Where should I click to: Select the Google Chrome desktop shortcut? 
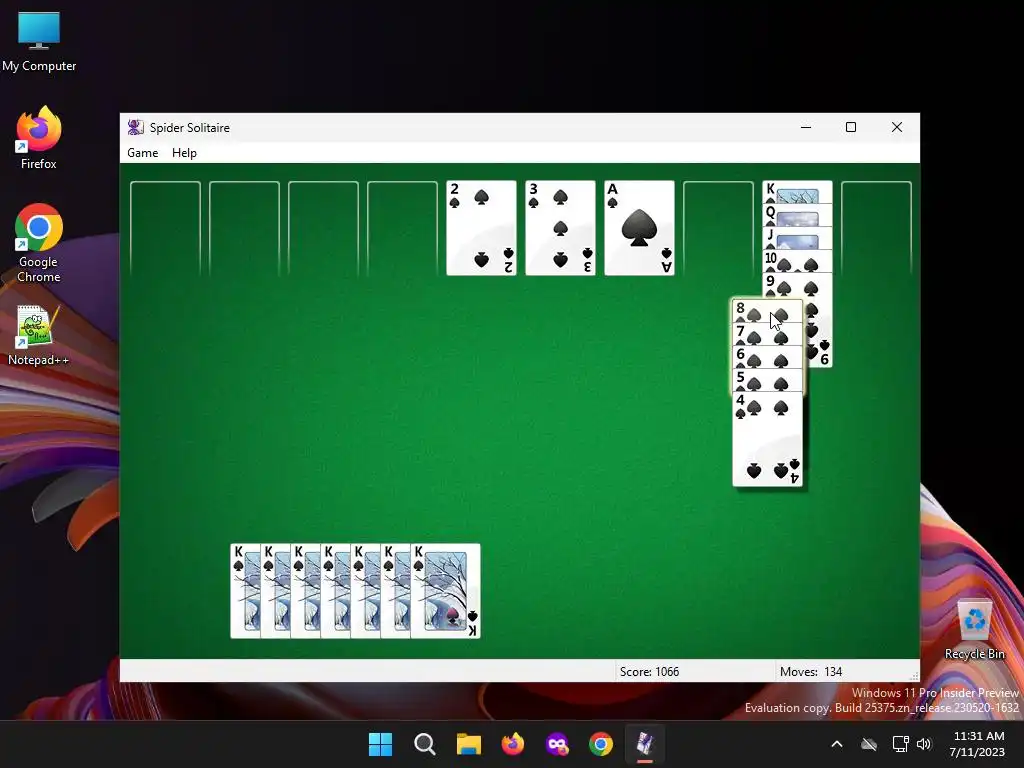[x=39, y=243]
